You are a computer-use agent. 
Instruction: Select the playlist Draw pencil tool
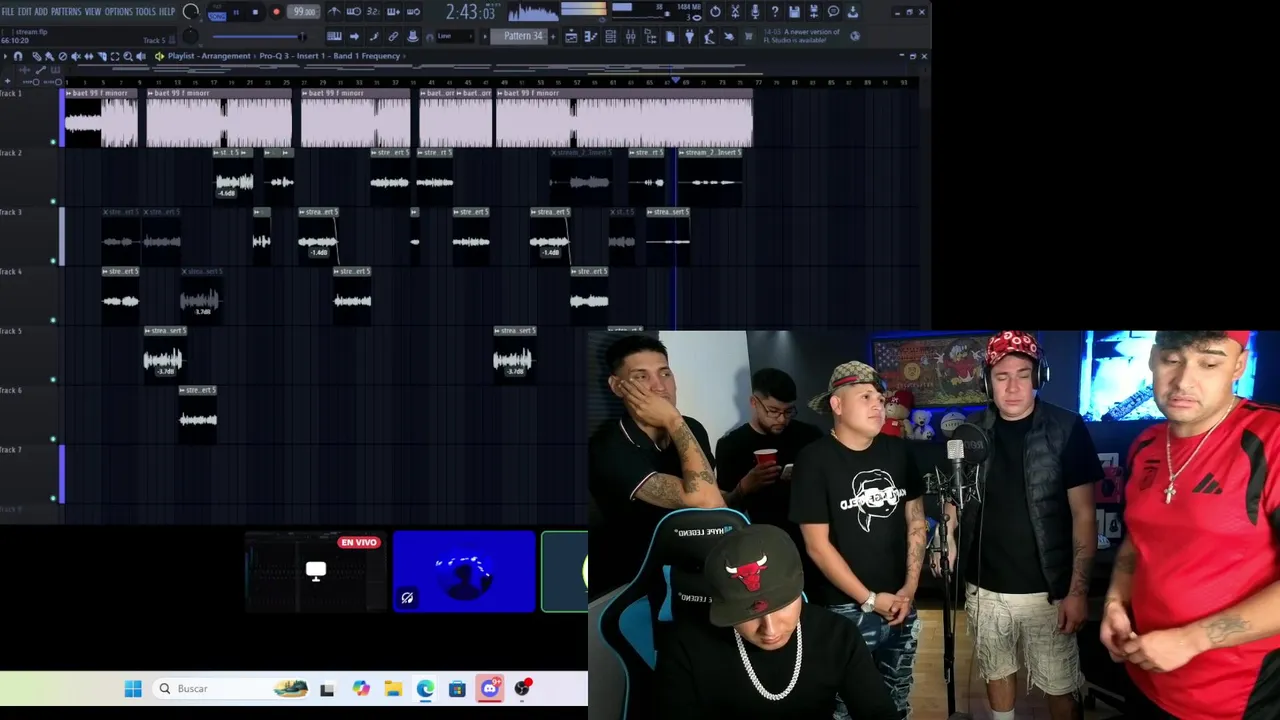(36, 56)
